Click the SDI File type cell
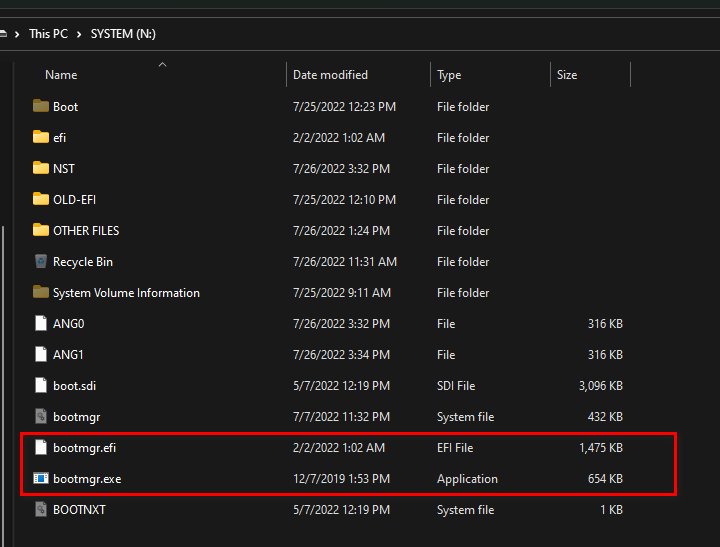This screenshot has height=547, width=720. point(456,386)
